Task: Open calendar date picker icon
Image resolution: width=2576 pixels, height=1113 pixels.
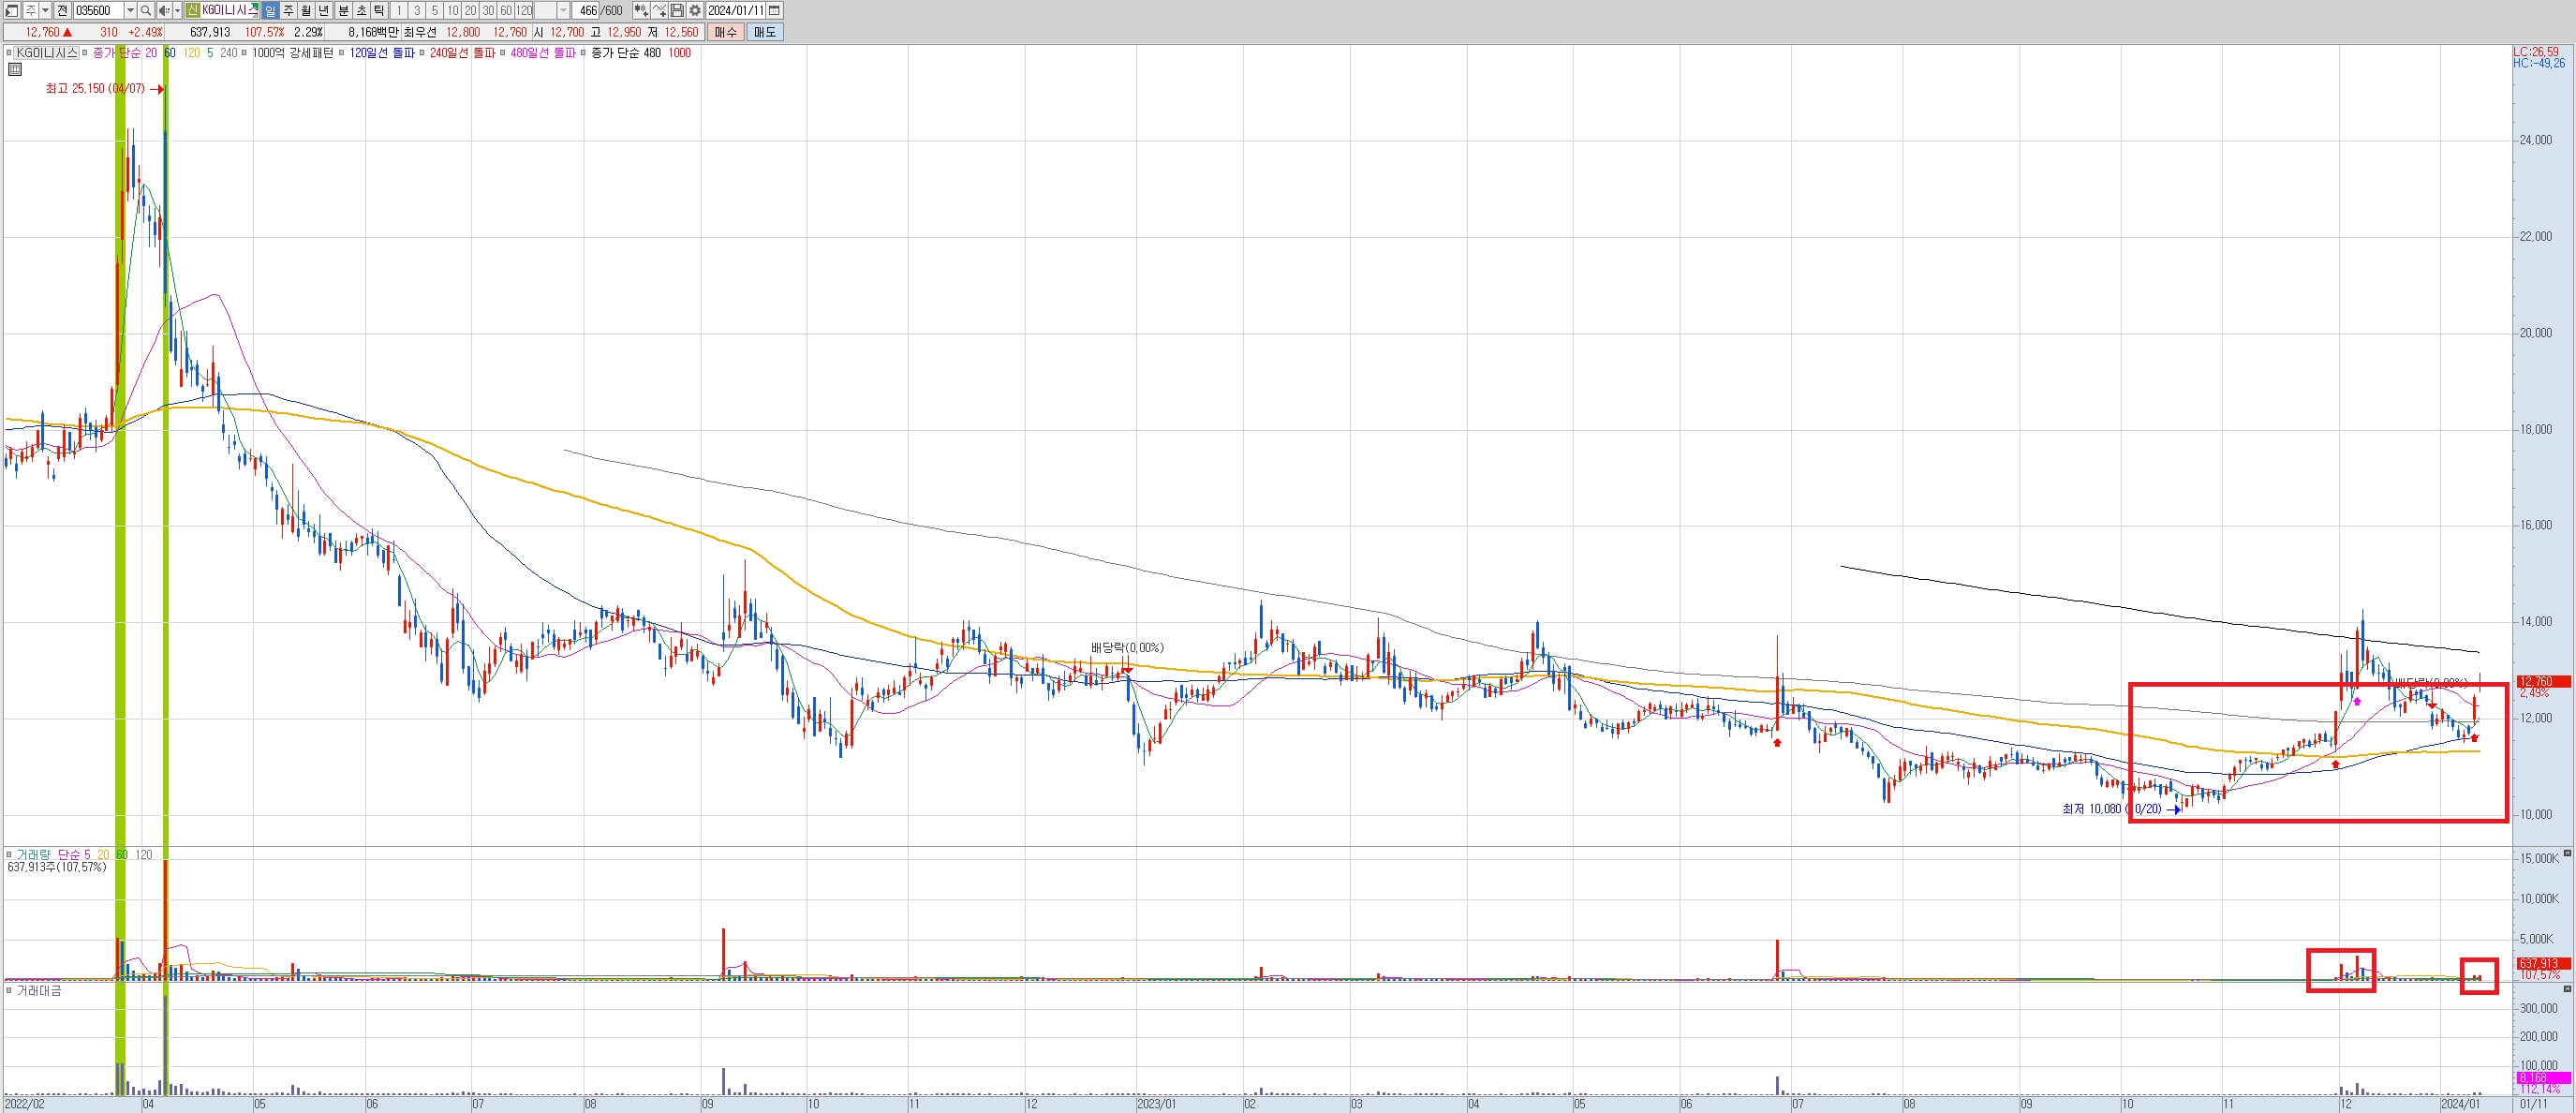Action: 774,11
